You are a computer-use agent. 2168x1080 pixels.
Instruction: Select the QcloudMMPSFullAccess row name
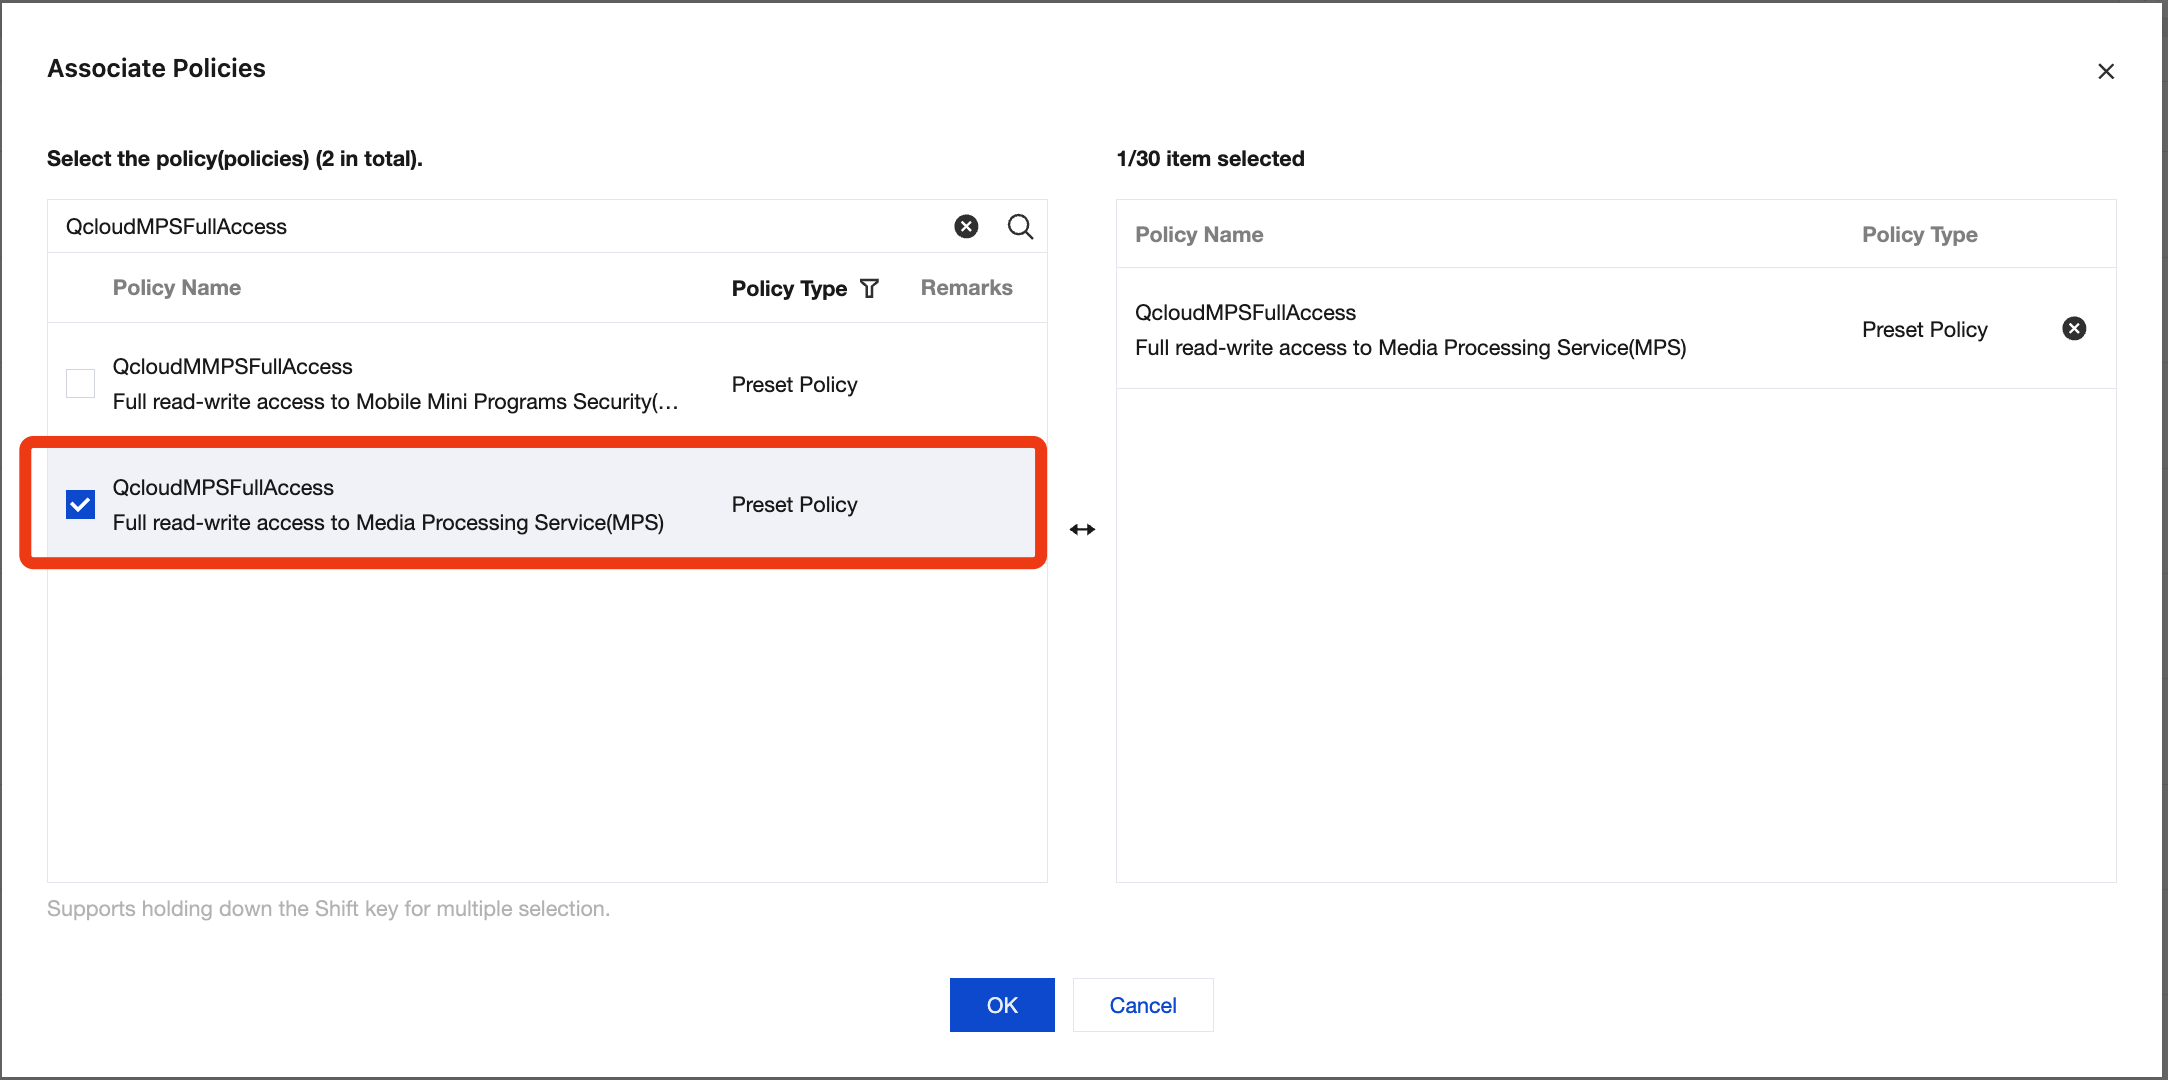[232, 367]
